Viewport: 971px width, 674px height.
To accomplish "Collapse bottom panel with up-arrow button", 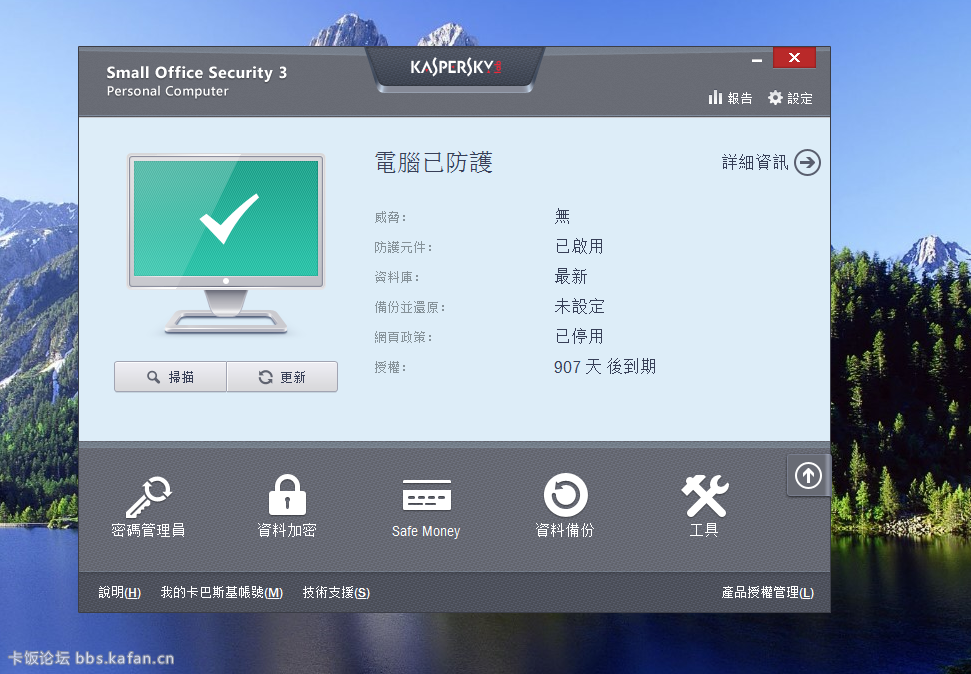I will coord(808,476).
